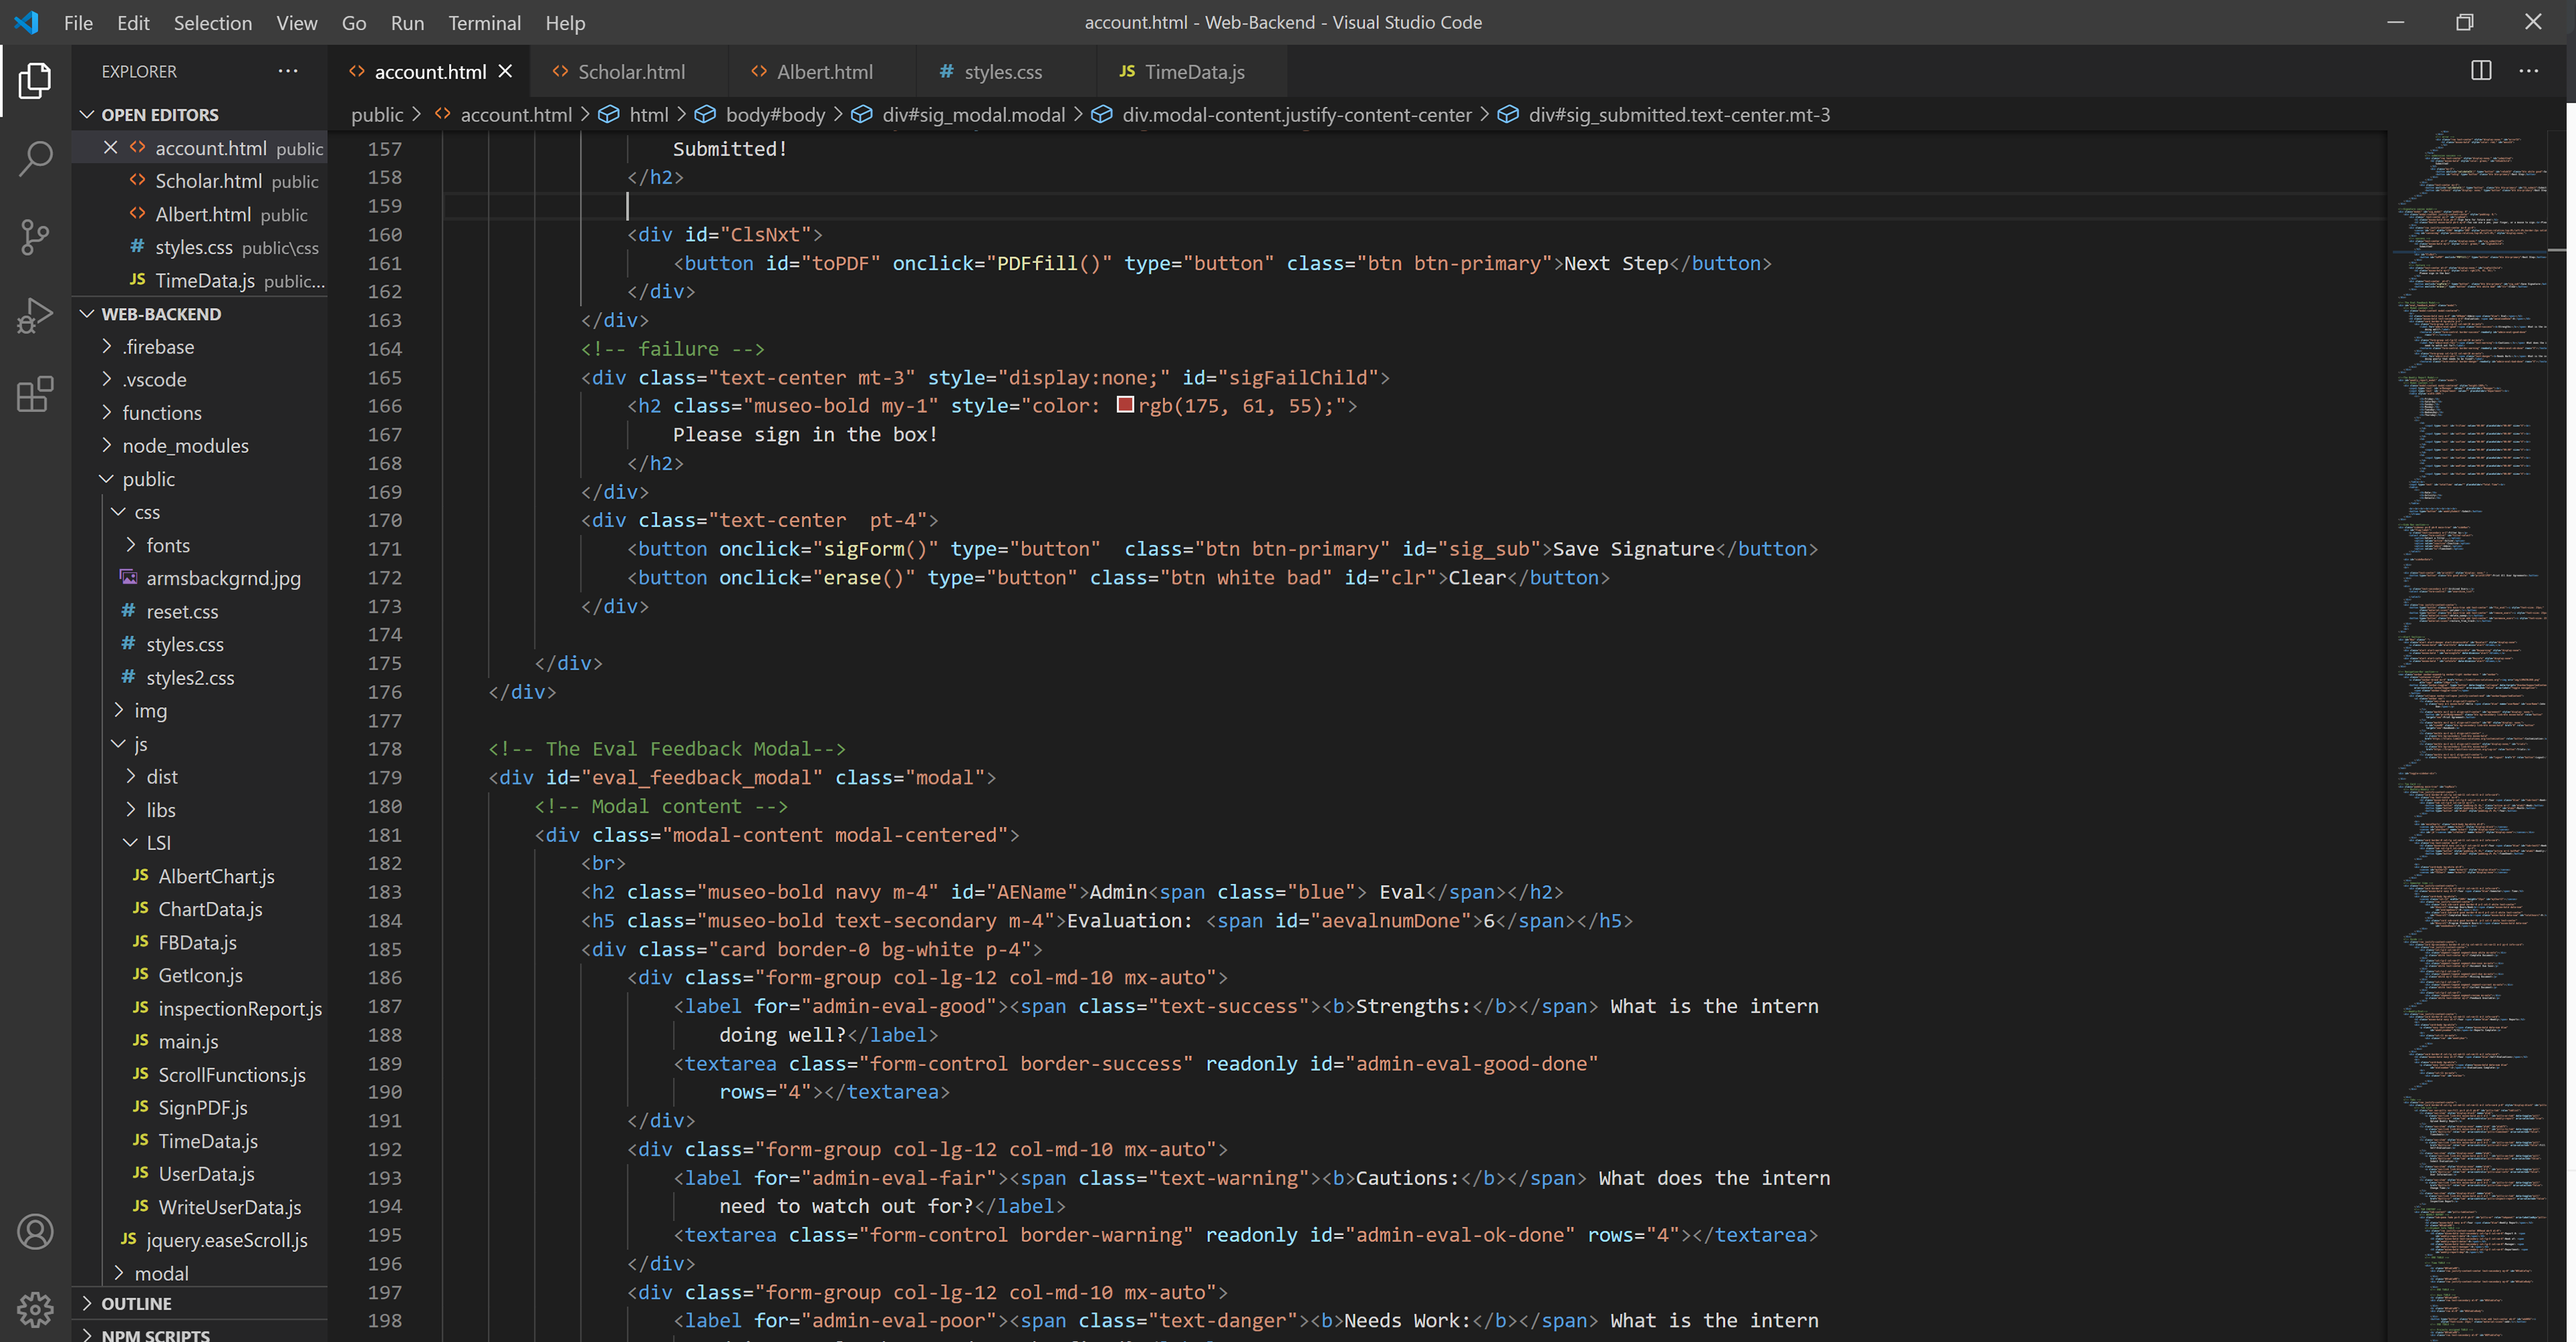
Task: Open the Search view in activity bar
Action: click(35, 158)
